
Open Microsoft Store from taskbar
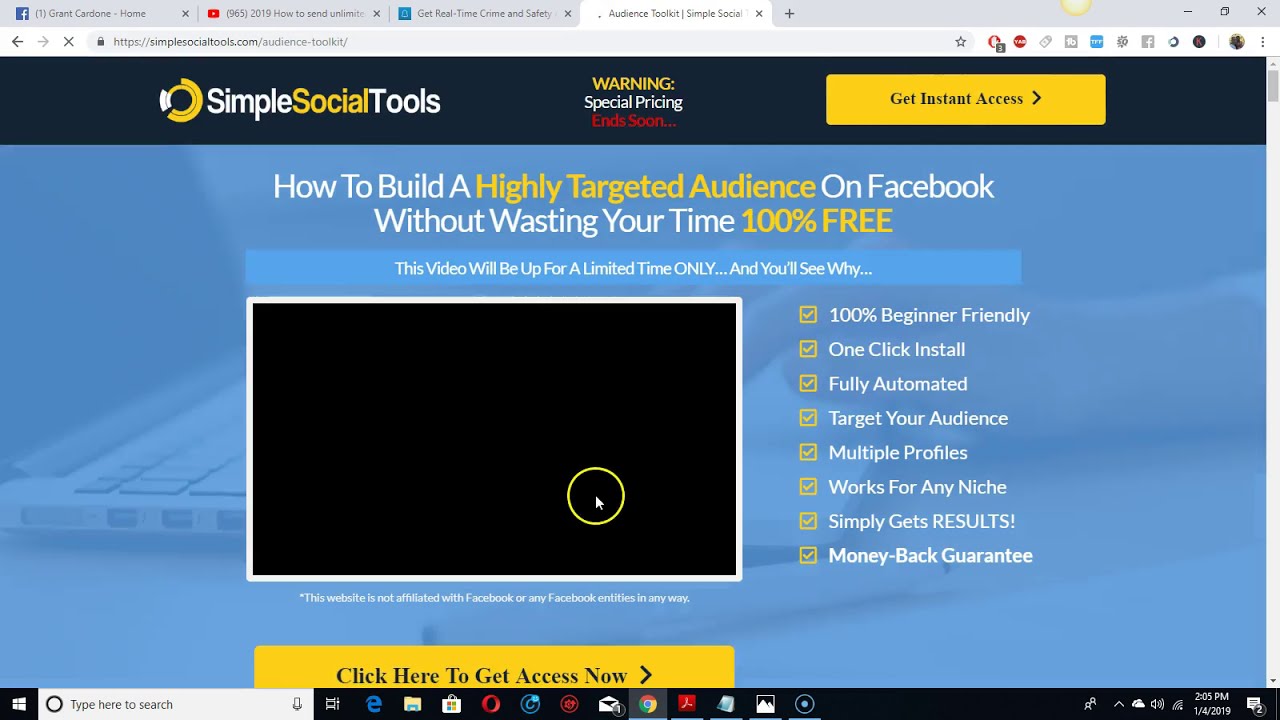coord(452,704)
